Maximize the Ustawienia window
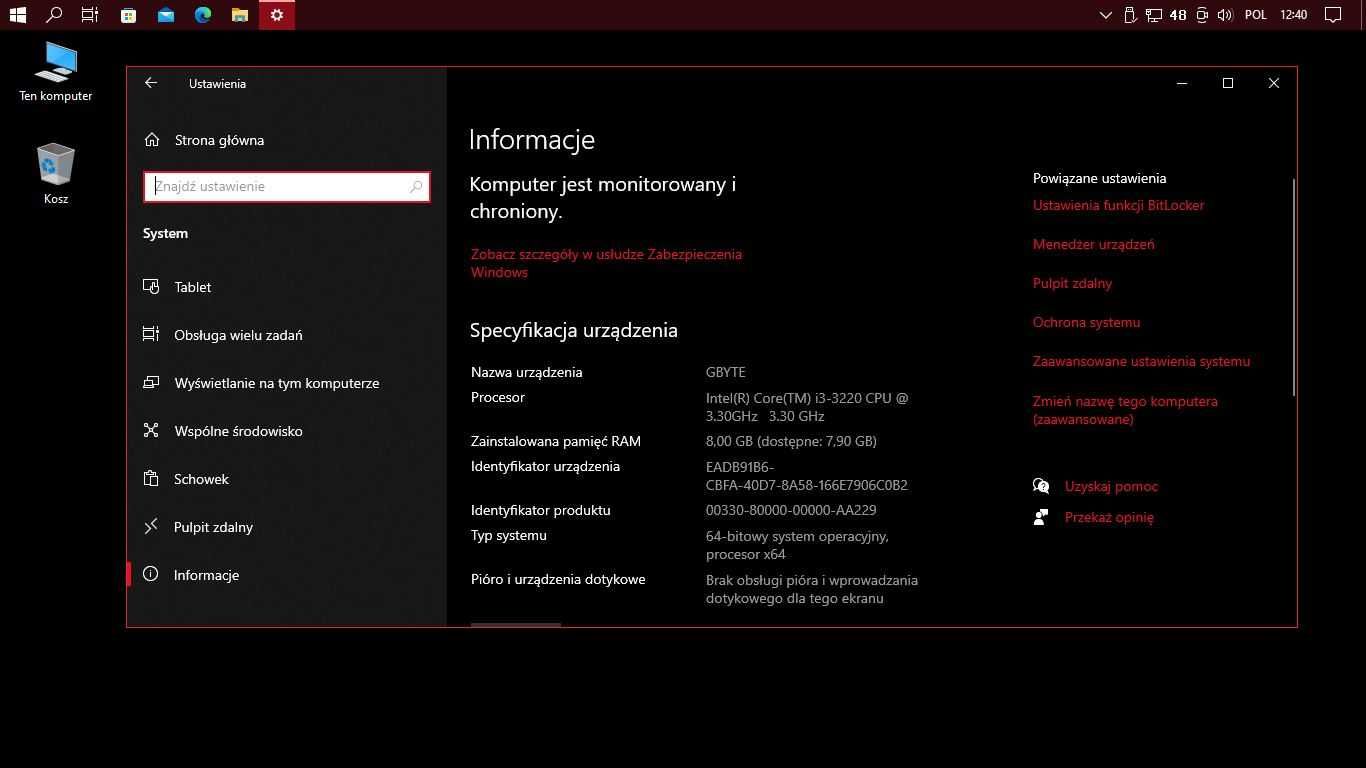 (x=1228, y=83)
